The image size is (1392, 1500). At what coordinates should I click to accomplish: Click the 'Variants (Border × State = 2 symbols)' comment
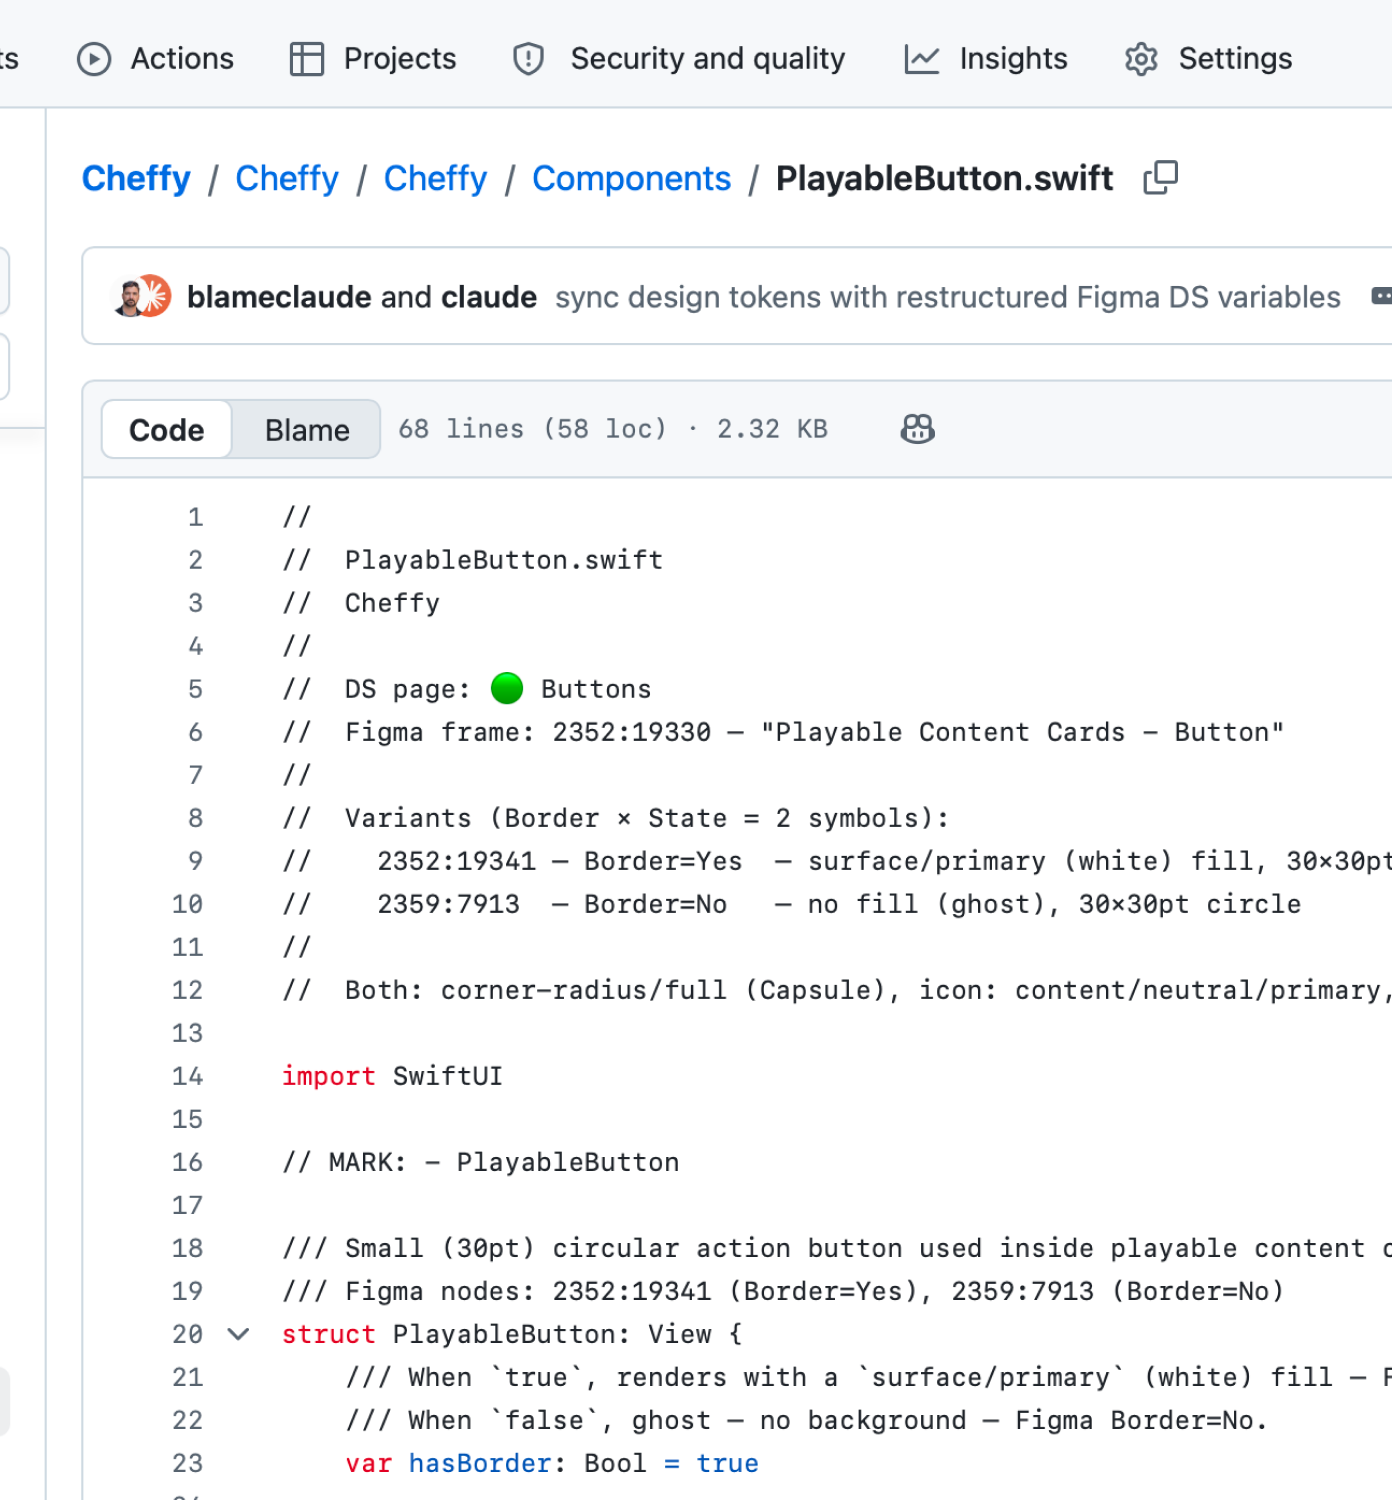click(615, 818)
